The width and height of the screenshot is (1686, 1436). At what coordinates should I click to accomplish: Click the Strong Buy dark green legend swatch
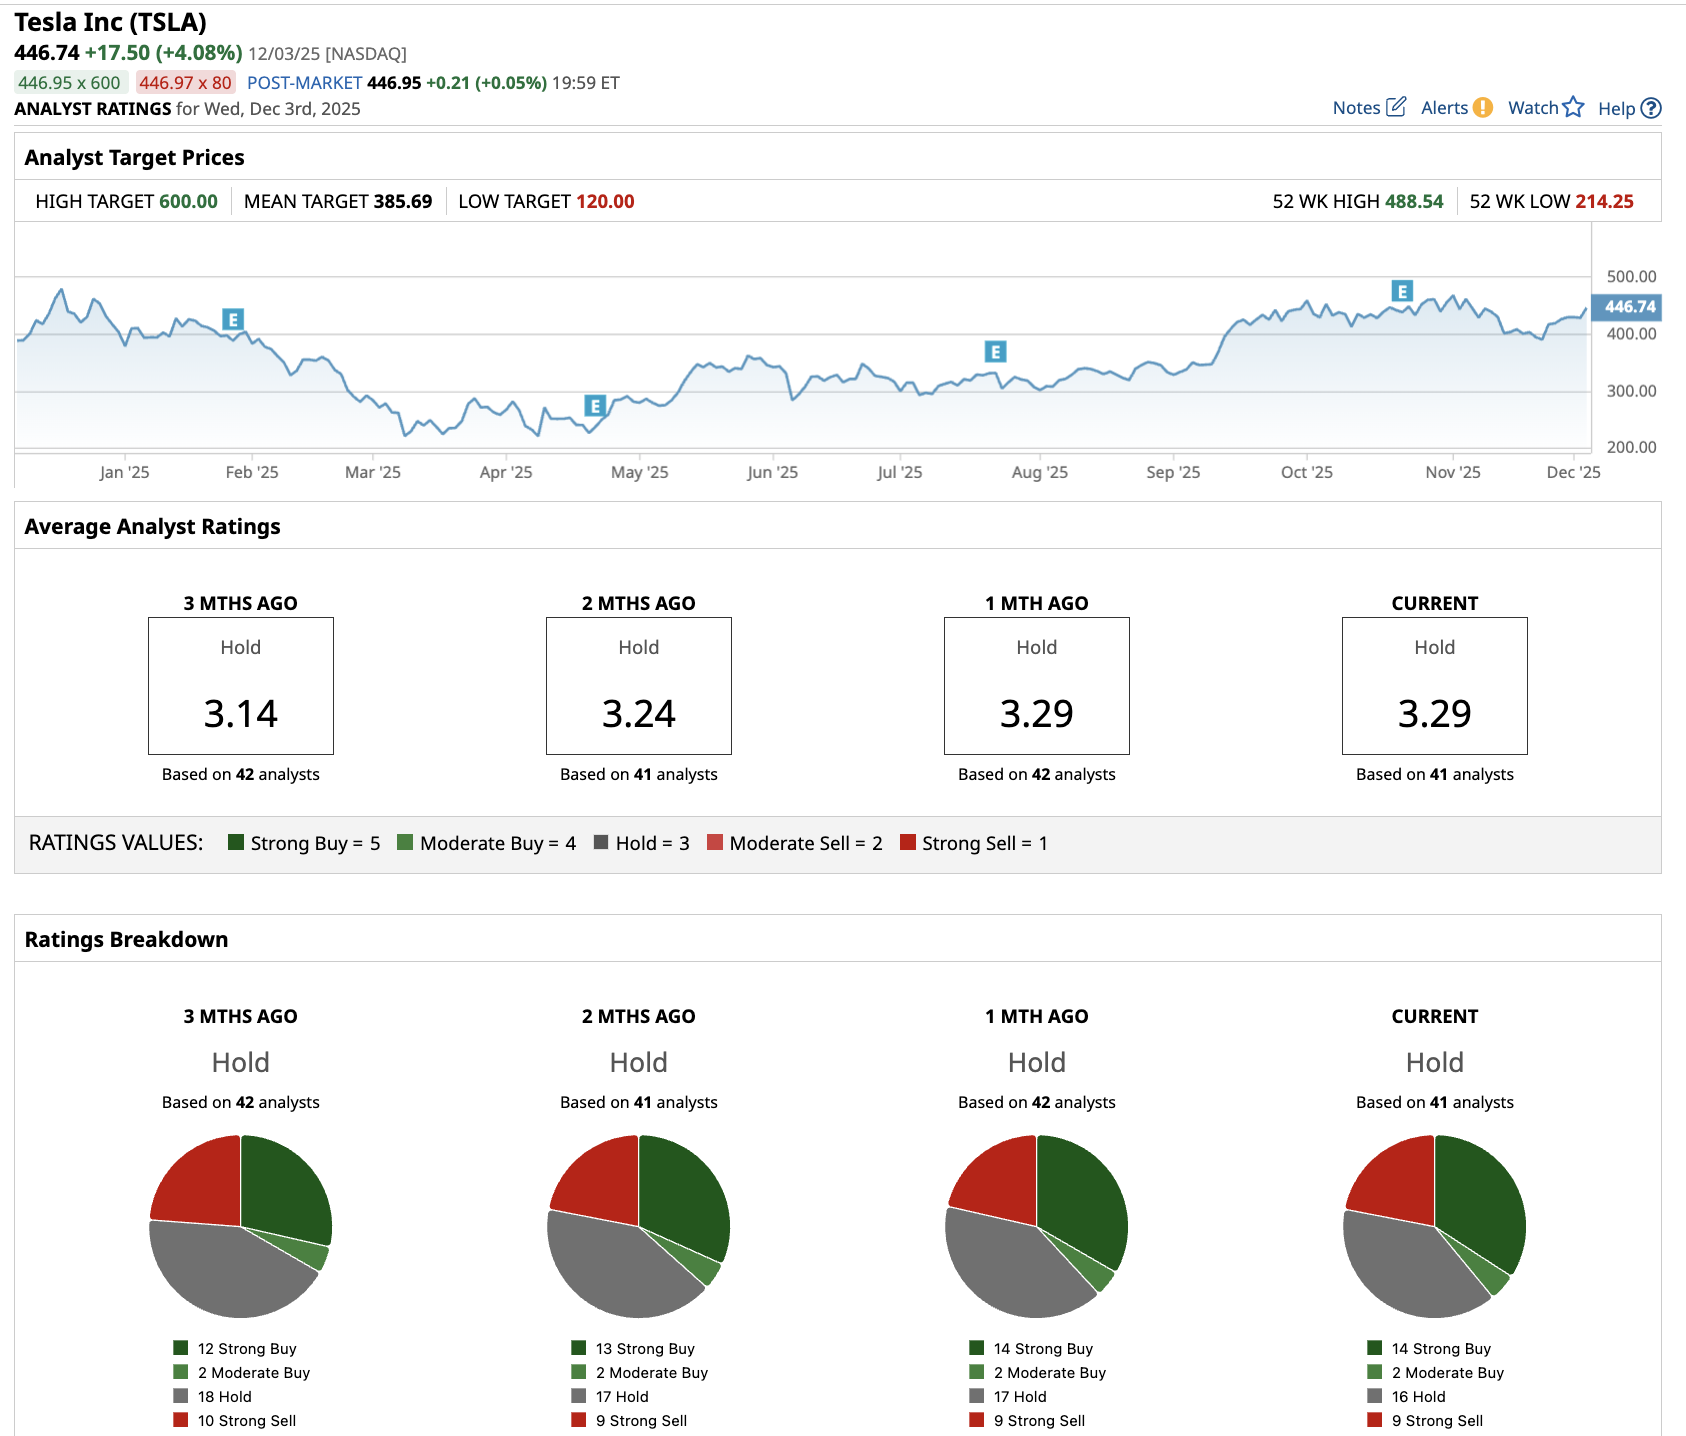pos(236,842)
